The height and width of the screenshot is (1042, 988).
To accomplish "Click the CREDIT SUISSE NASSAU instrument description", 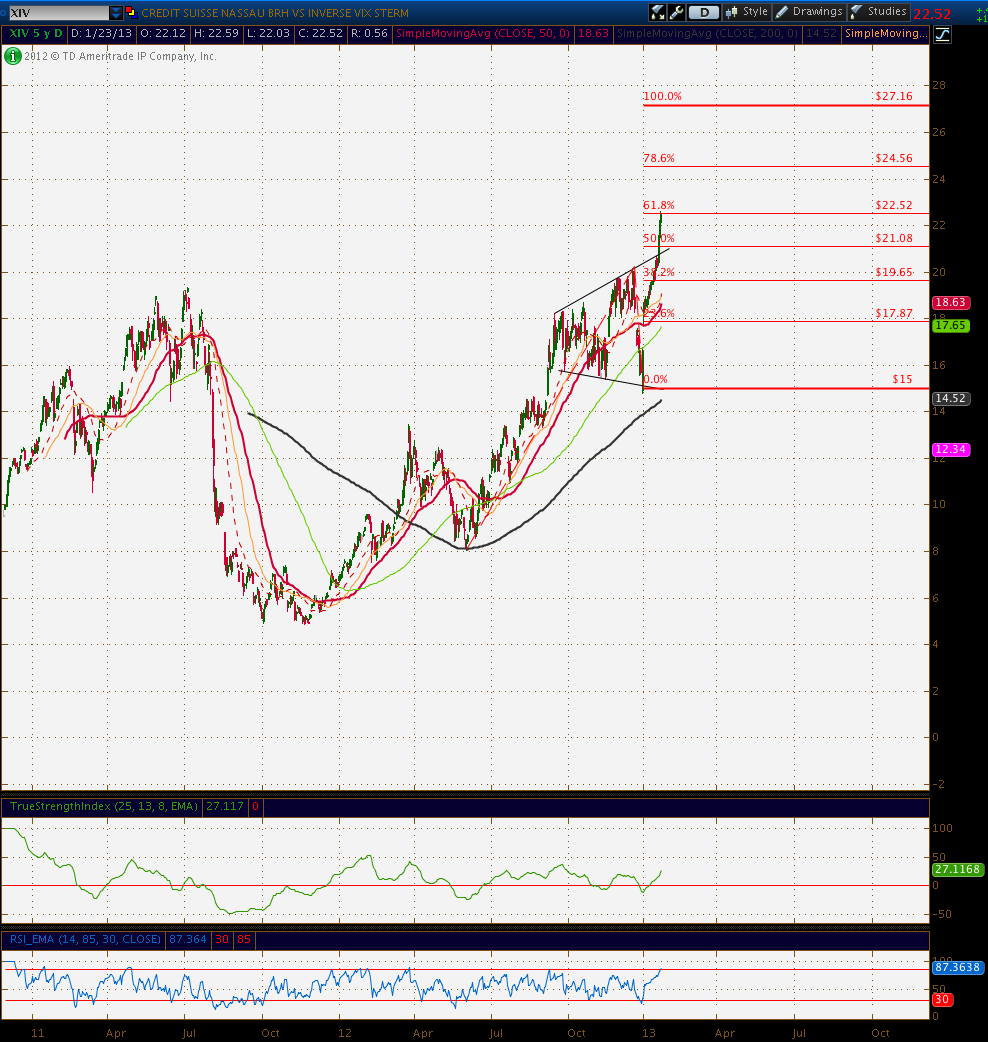I will (275, 13).
